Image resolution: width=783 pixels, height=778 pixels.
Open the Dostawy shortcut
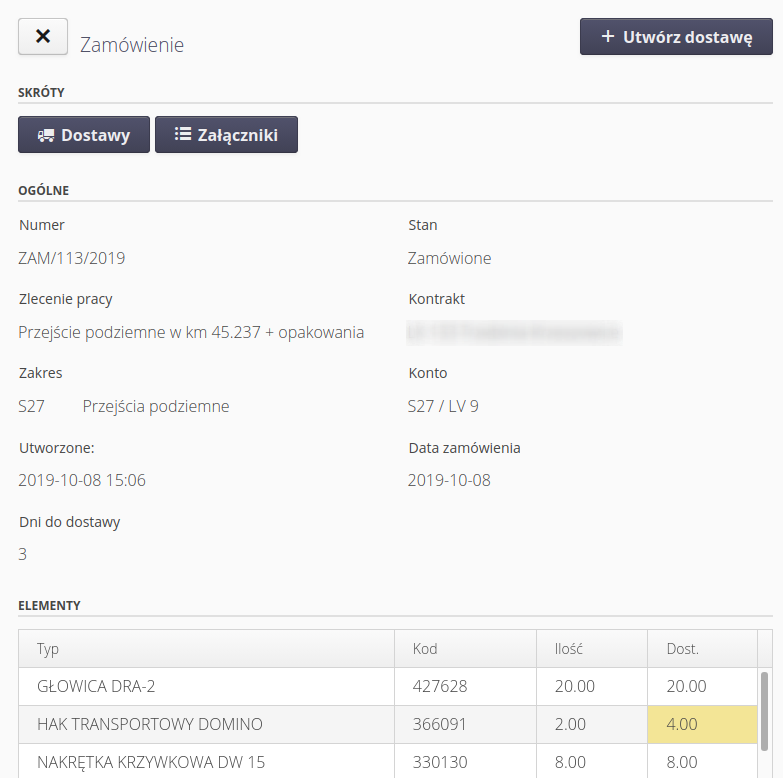tap(84, 135)
